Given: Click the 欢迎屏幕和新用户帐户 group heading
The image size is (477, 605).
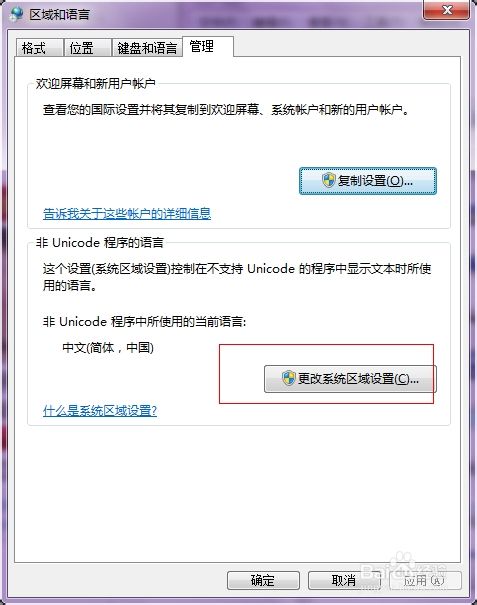Looking at the screenshot, I should coord(96,83).
